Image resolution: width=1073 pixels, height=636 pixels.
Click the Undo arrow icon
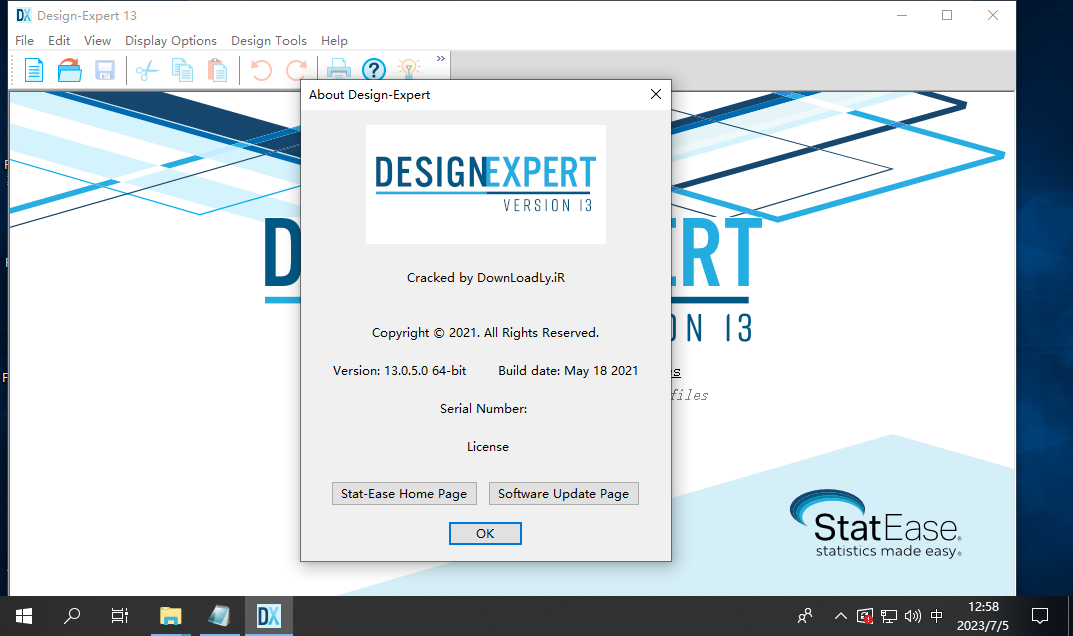[x=261, y=70]
